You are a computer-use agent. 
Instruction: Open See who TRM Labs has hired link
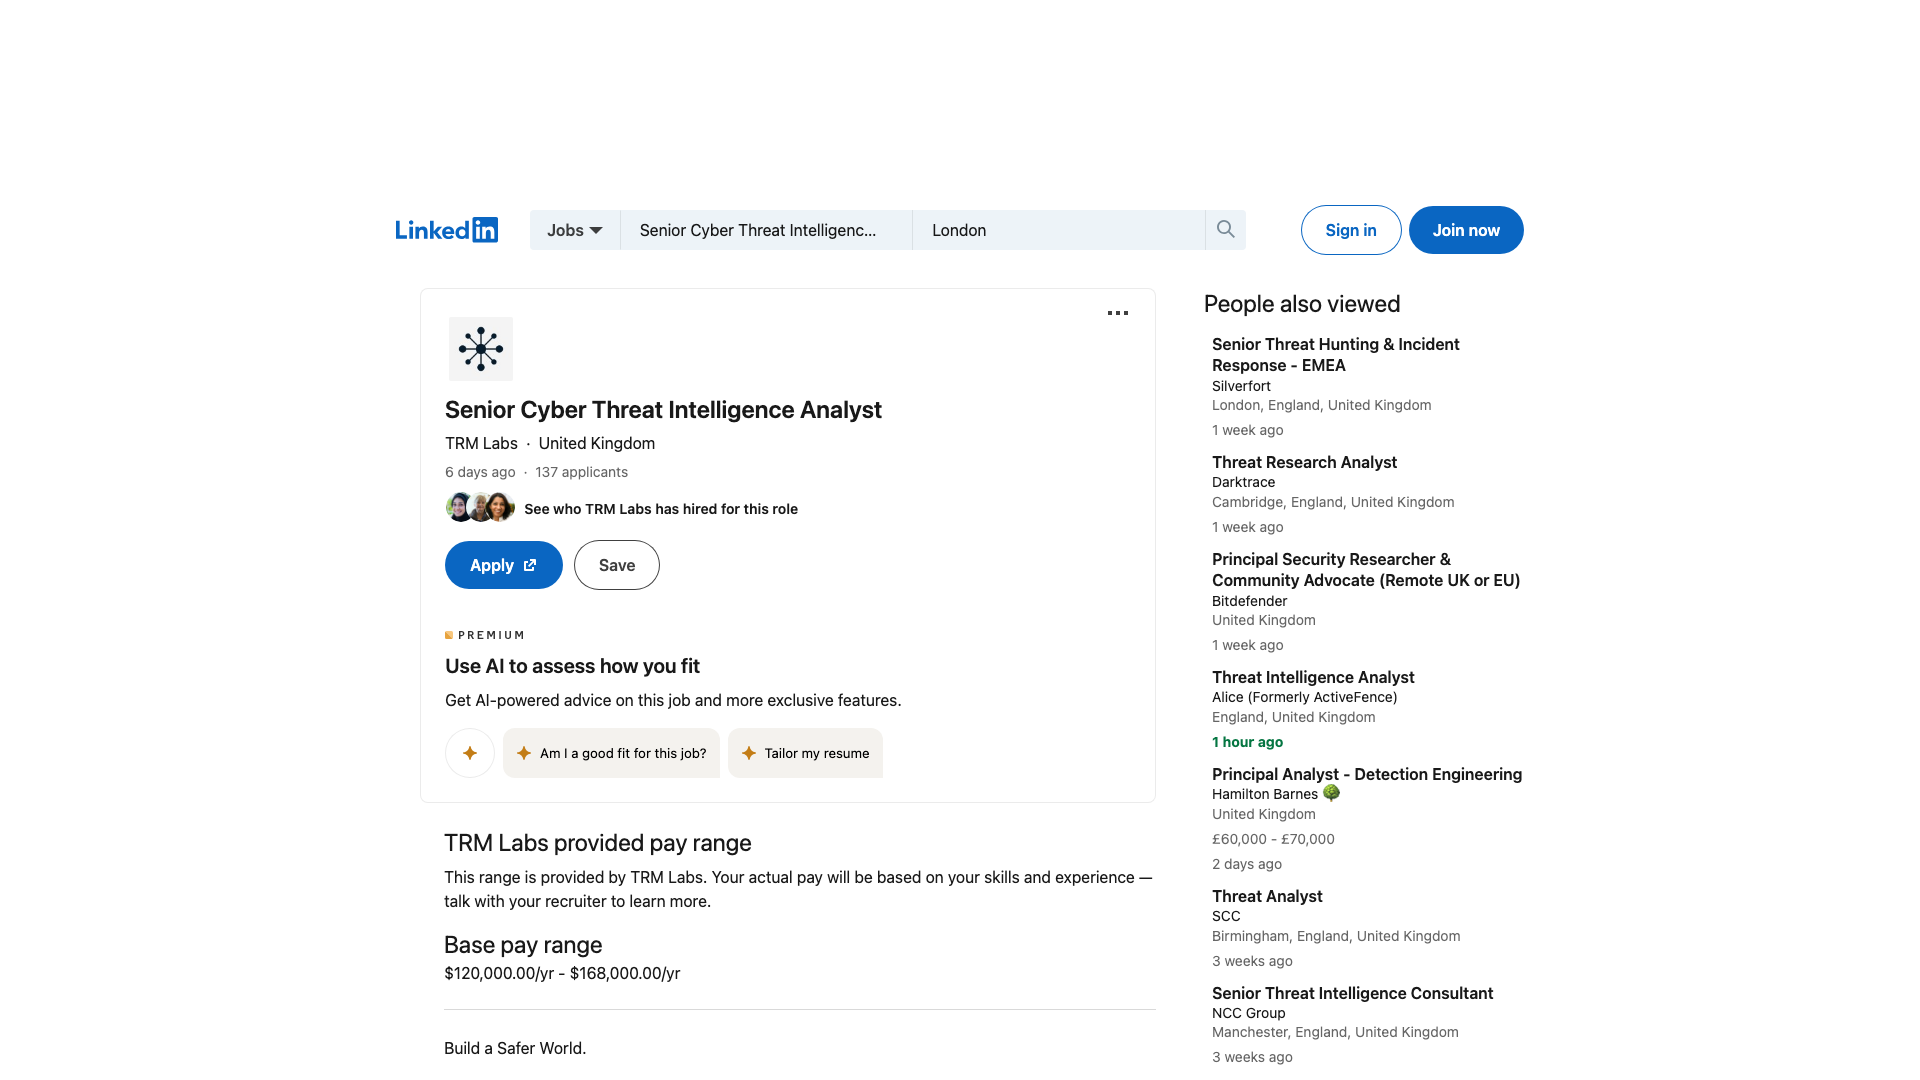[x=661, y=509]
